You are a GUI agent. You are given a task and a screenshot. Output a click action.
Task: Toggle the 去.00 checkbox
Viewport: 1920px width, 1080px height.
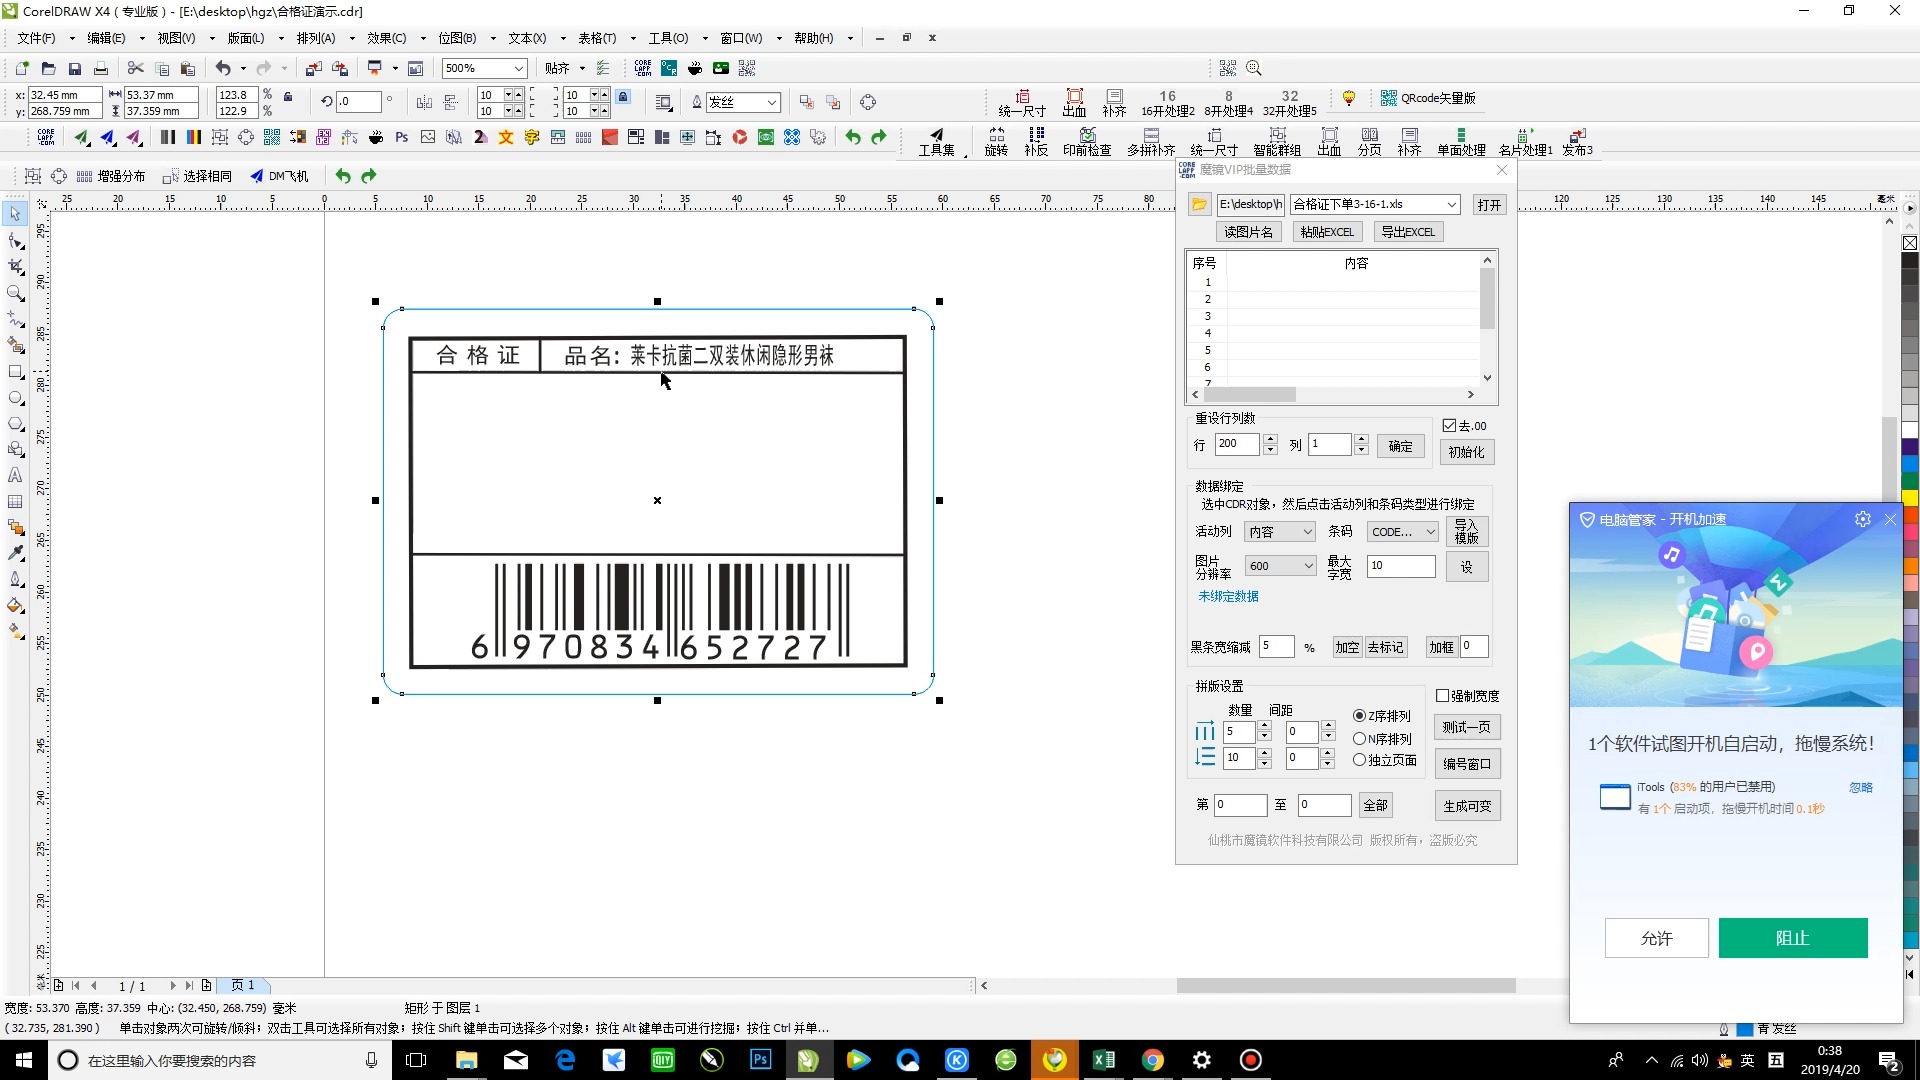coord(1449,425)
